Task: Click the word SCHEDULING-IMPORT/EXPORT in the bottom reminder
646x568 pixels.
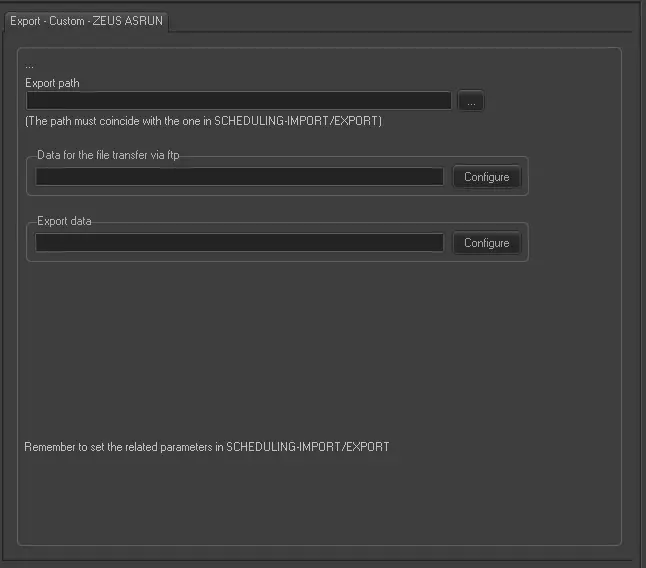Action: coord(308,446)
